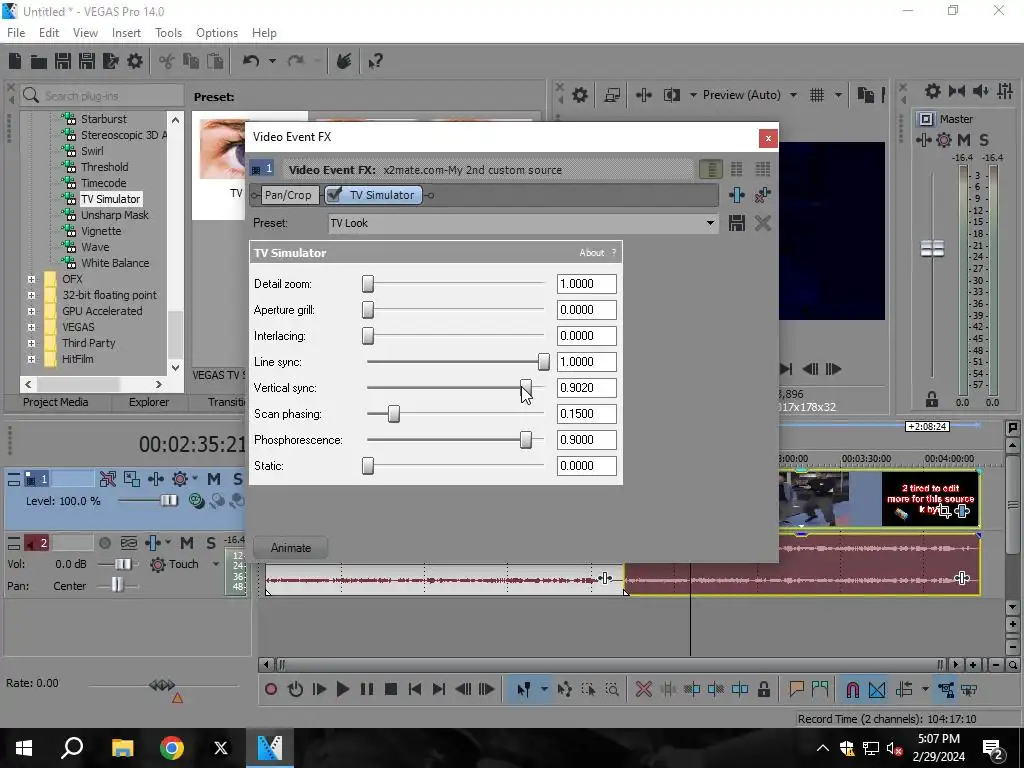Click the Cut scissors icon in toolbar
1024x768 pixels.
click(x=167, y=61)
